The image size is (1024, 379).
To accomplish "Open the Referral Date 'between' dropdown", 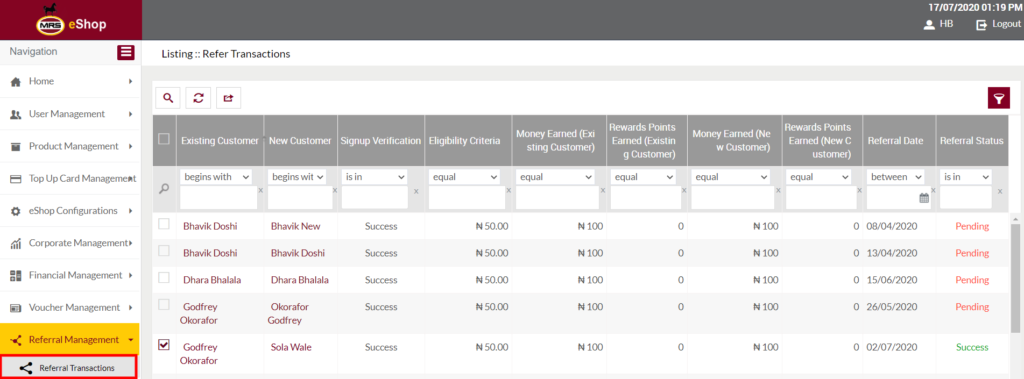I will click(895, 176).
